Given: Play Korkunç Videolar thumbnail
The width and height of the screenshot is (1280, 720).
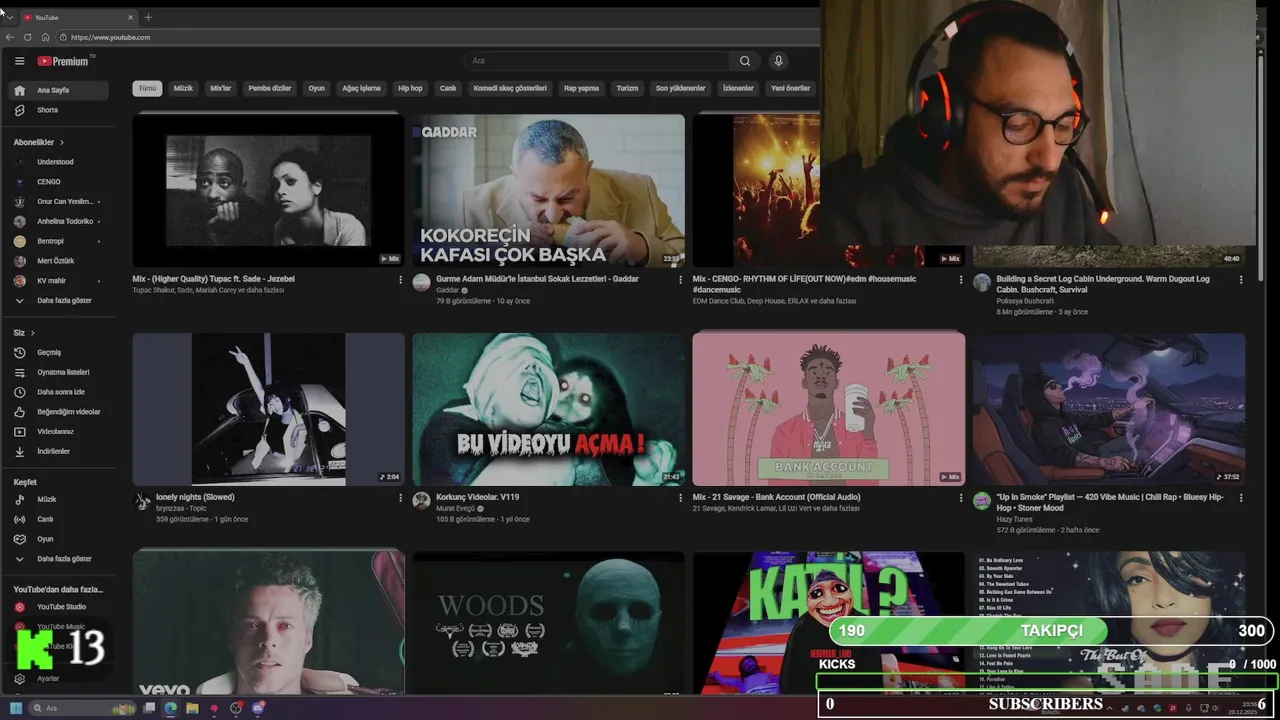Looking at the screenshot, I should [548, 409].
